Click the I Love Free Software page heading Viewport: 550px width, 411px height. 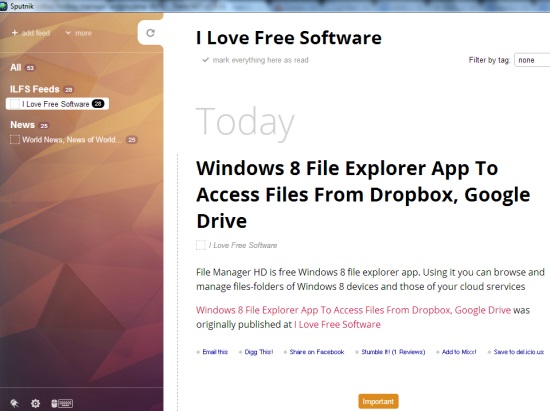[289, 38]
